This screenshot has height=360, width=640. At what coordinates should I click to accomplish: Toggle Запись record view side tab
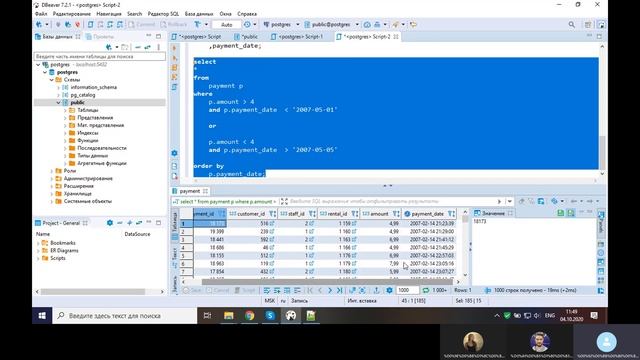[175, 284]
